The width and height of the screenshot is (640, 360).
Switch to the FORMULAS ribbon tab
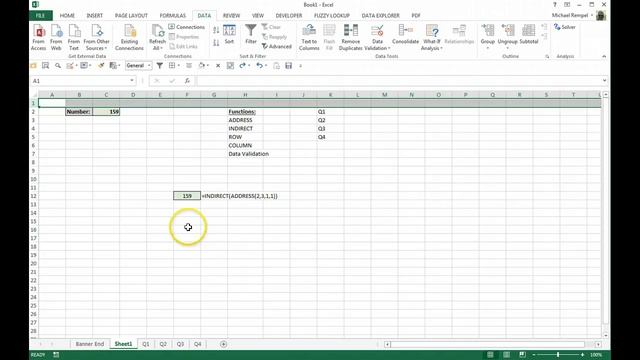[x=172, y=16]
